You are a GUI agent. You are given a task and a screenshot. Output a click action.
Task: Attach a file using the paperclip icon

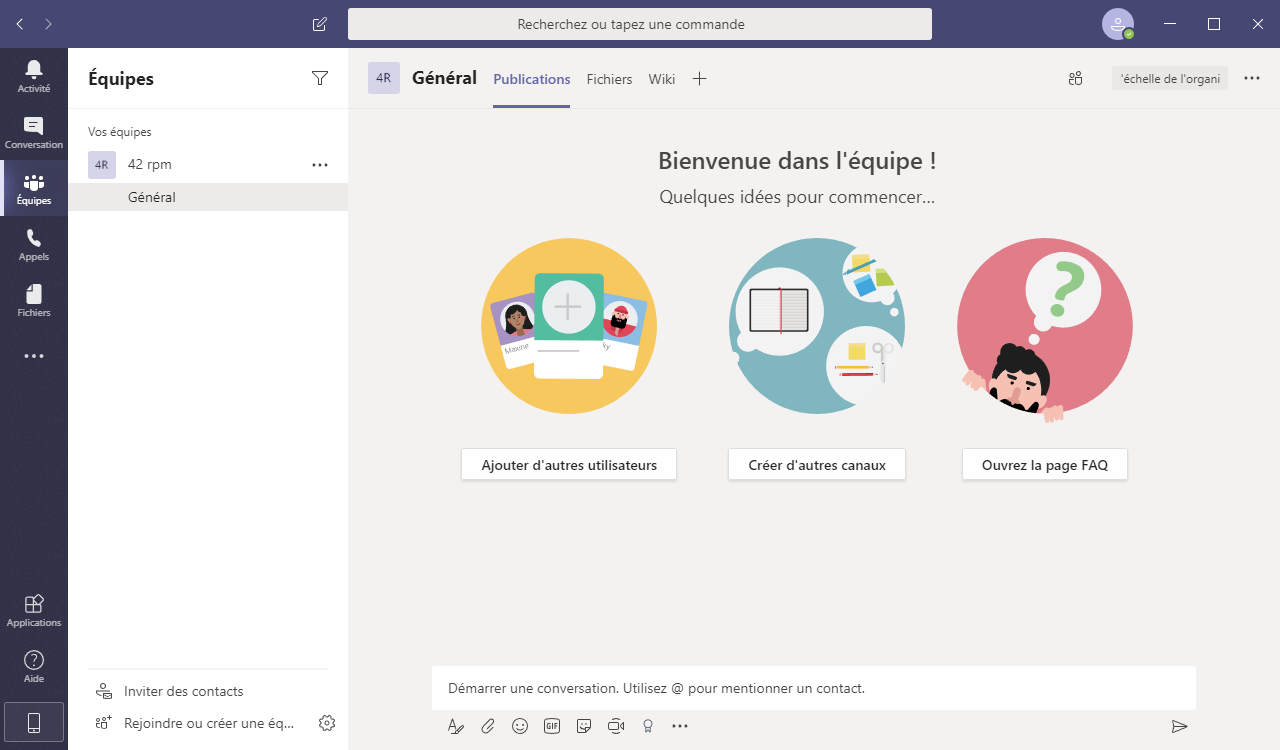point(488,726)
